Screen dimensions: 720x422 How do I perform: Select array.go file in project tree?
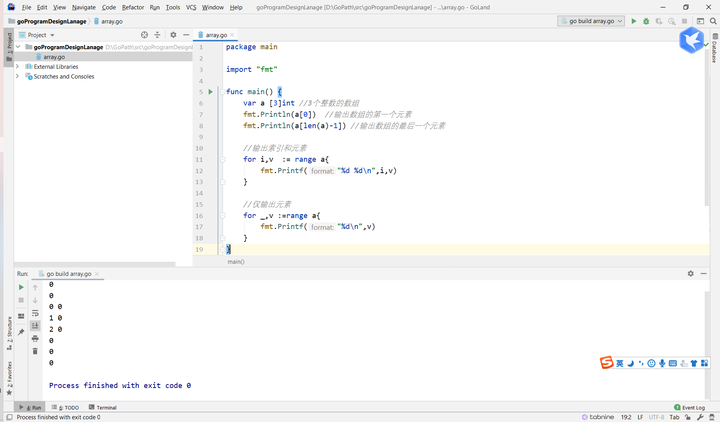[x=54, y=57]
